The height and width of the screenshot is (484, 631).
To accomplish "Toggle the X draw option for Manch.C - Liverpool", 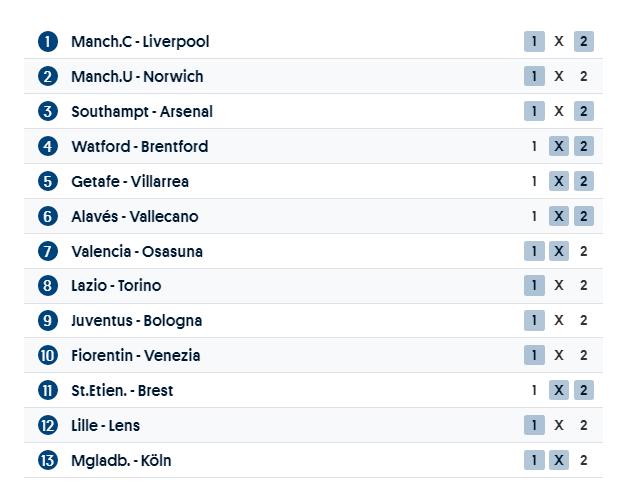I will pyautogui.click(x=559, y=42).
